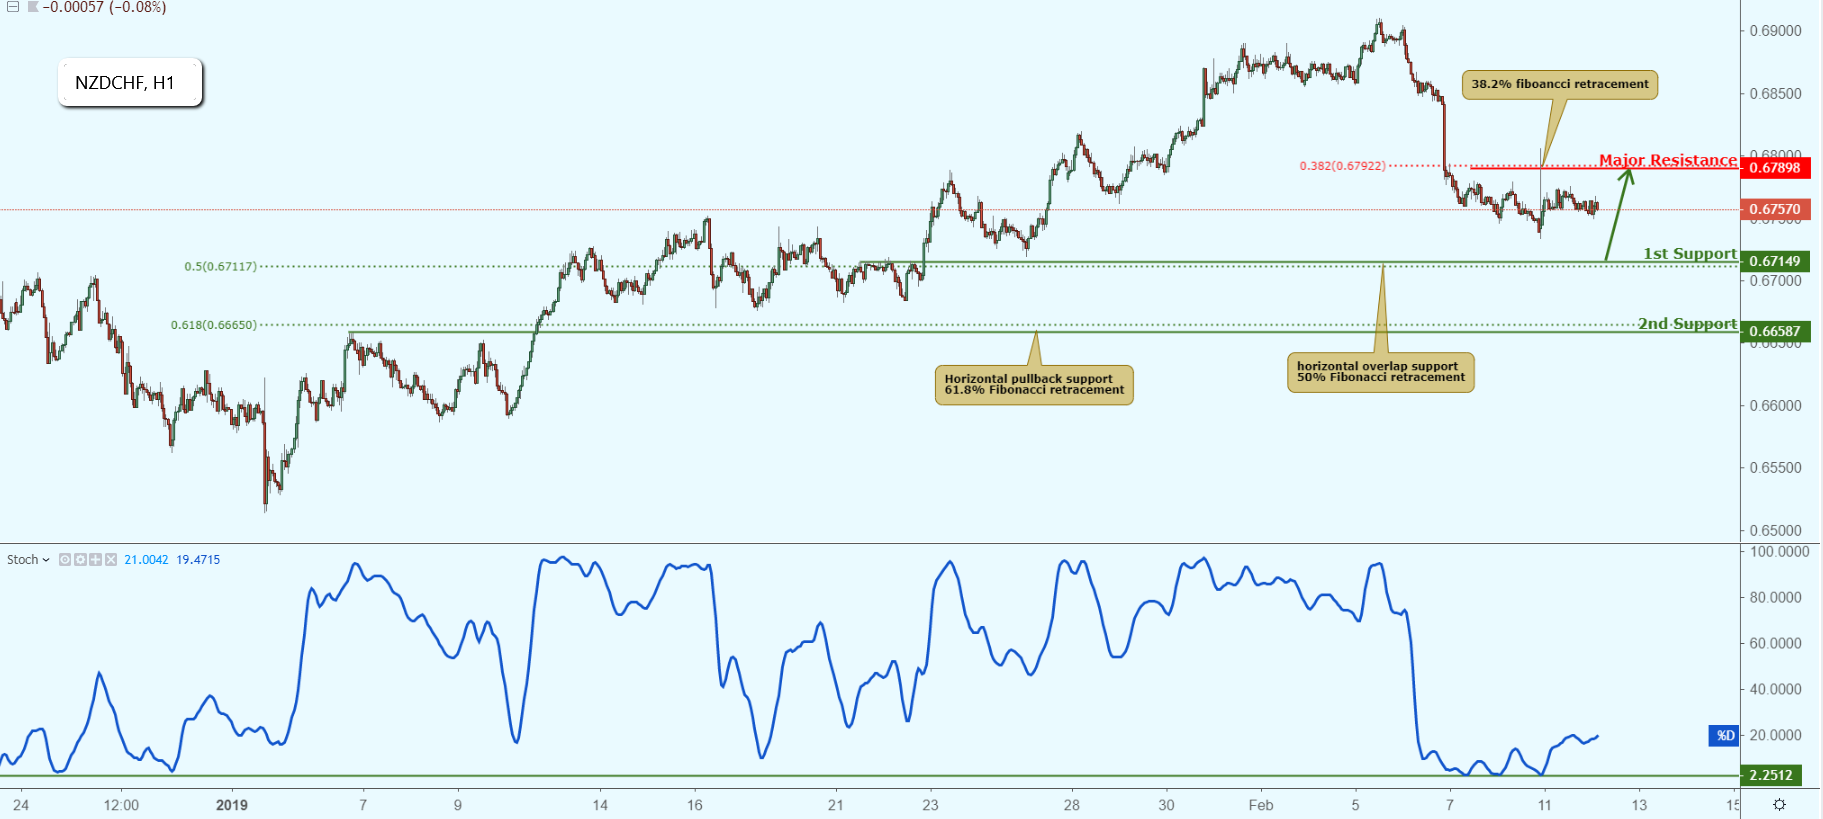Viewport: 1823px width, 819px height.
Task: Open chart settings gear at bottom right
Action: 1779,804
